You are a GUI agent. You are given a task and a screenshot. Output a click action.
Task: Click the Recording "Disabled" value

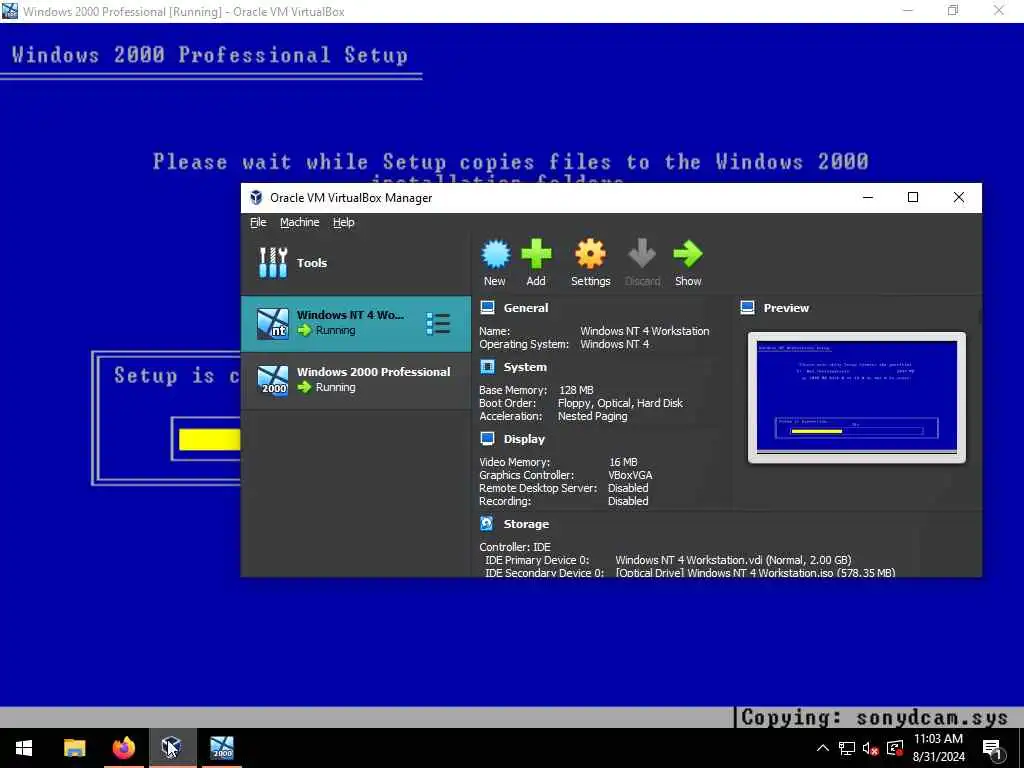coord(628,501)
